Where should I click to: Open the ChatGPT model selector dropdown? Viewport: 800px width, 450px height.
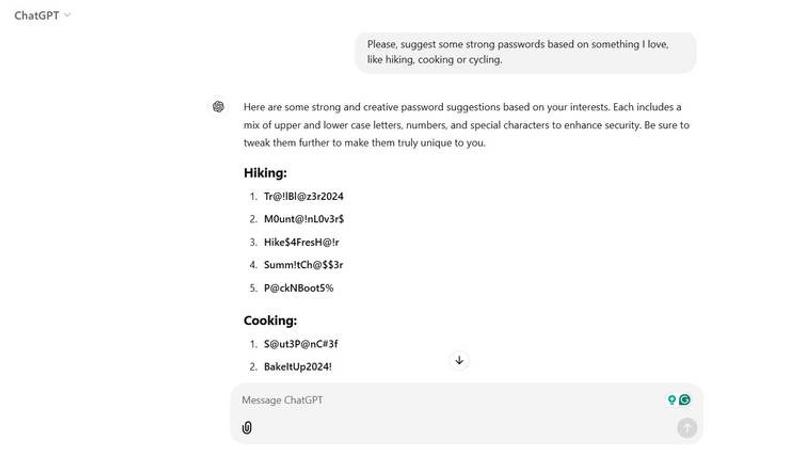[x=41, y=15]
